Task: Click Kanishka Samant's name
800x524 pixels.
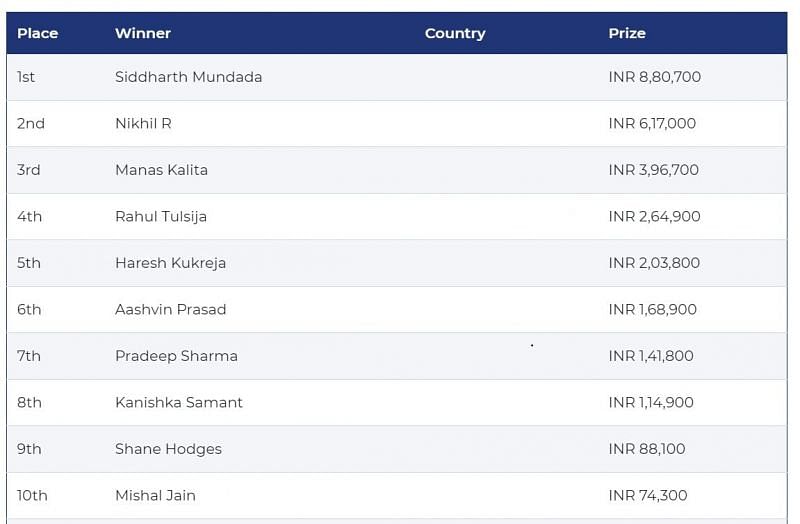Action: (179, 402)
